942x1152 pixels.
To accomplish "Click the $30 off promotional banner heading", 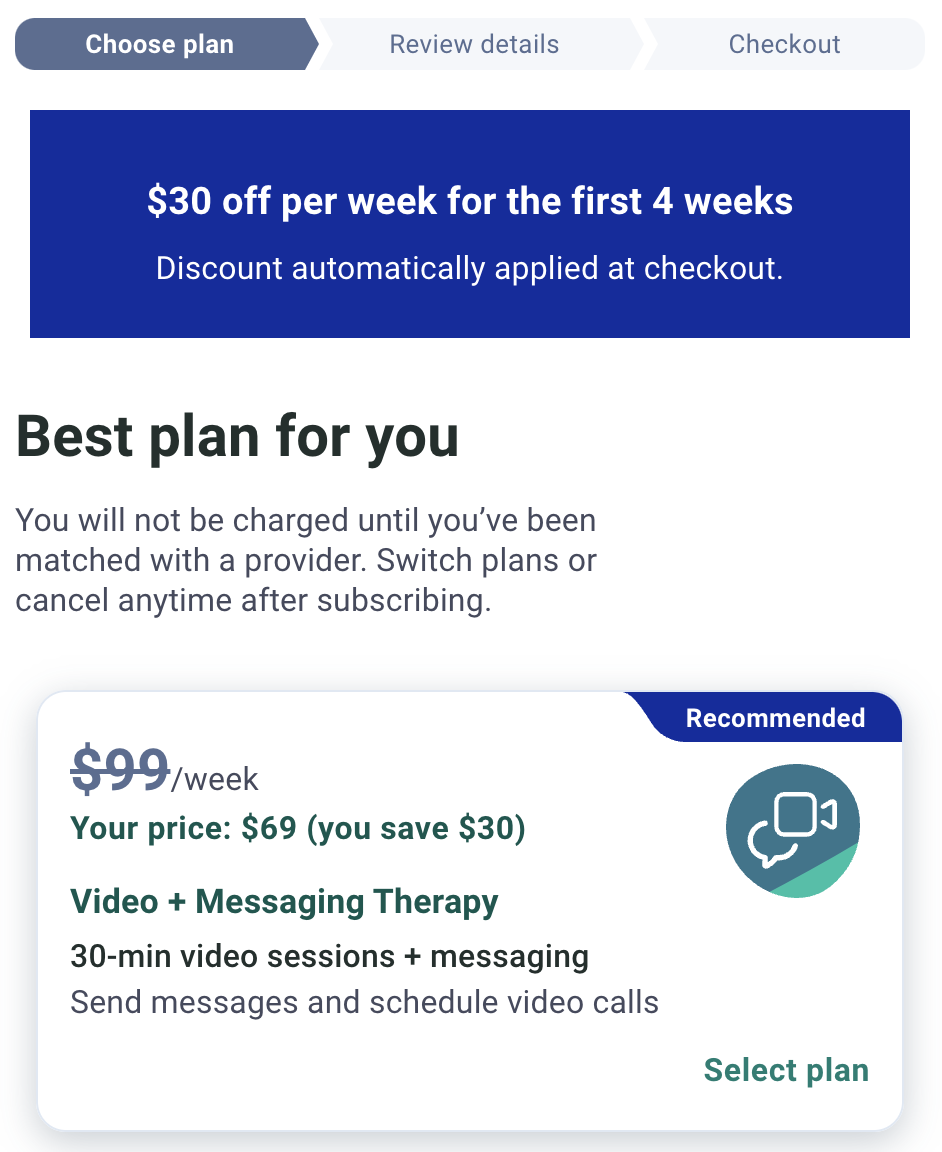I will (x=470, y=201).
